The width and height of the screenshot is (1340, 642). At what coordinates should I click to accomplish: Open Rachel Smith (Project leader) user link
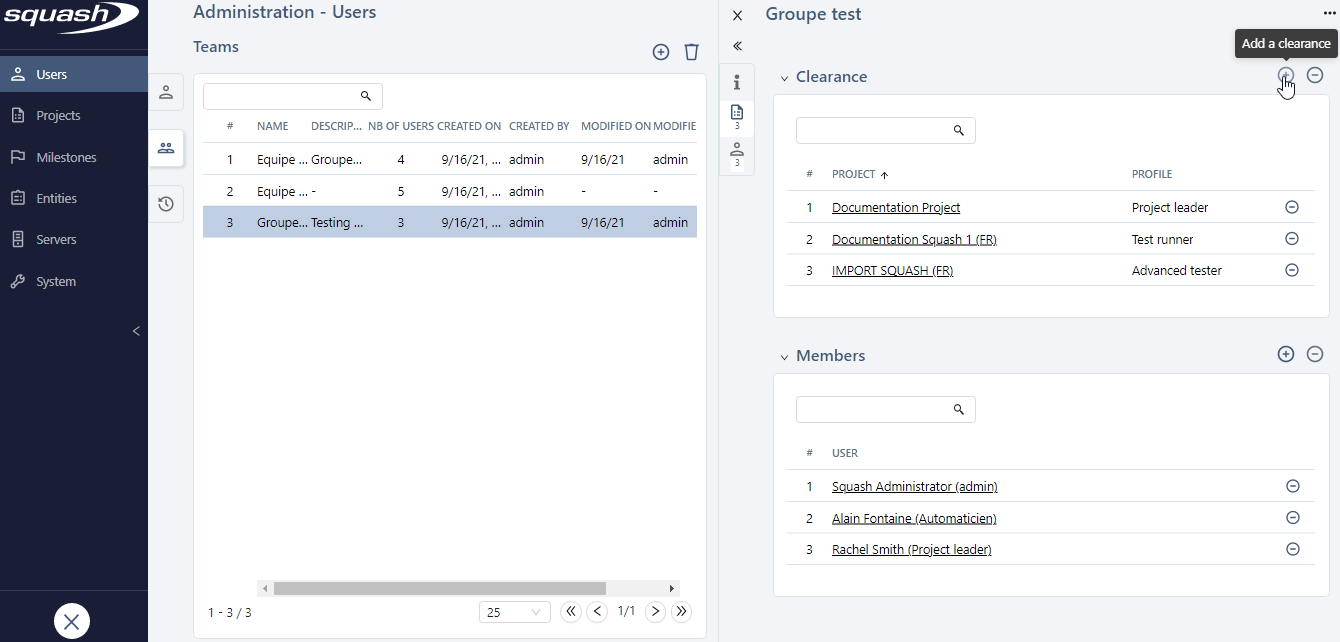(x=911, y=550)
